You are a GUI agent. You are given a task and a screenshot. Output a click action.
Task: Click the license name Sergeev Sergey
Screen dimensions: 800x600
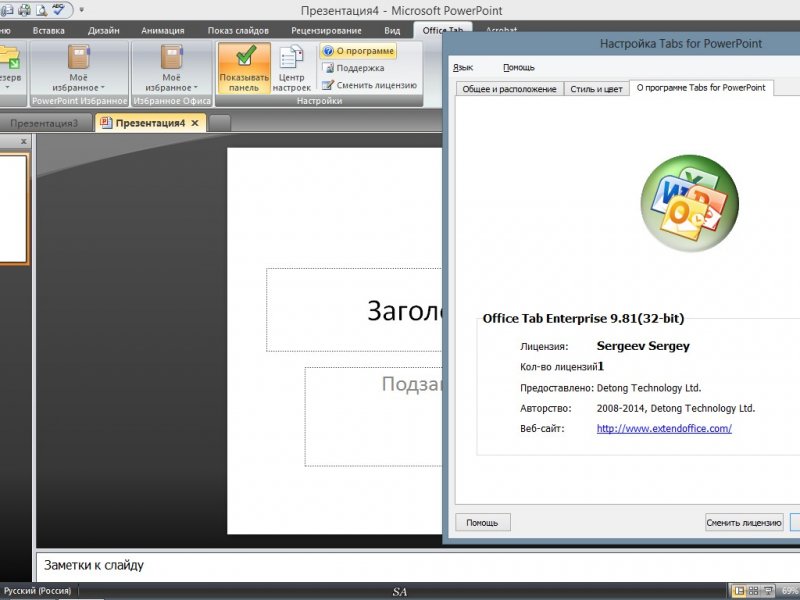coord(643,346)
